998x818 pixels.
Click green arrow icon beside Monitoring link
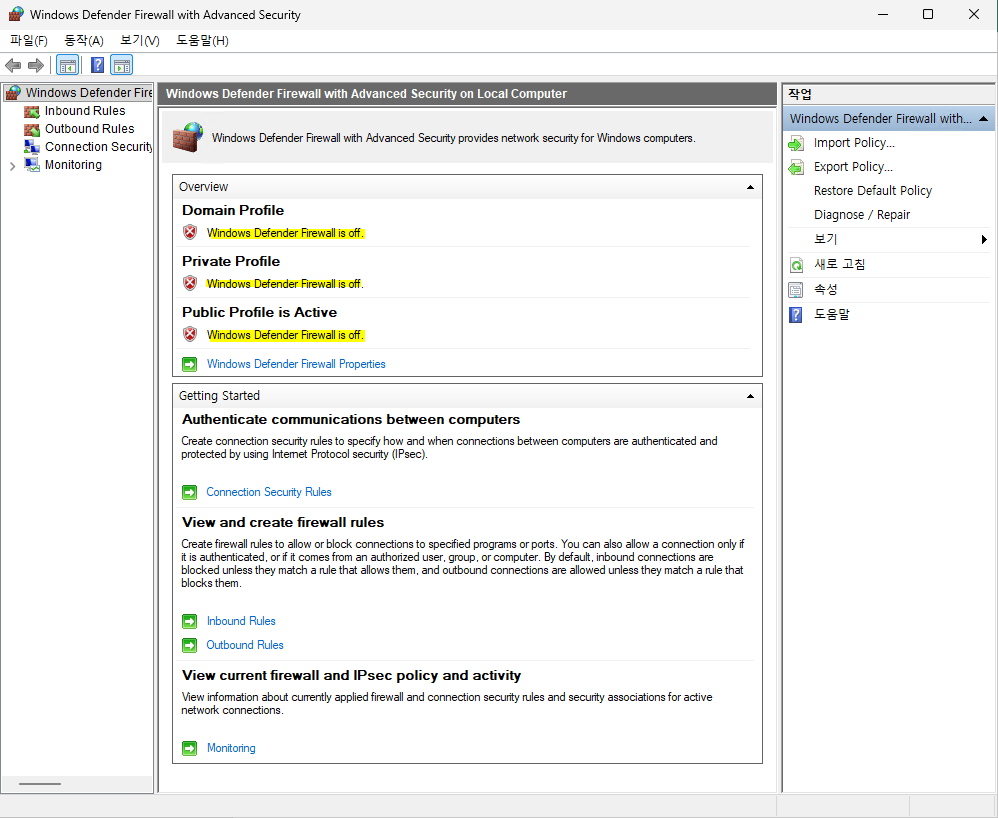(190, 749)
